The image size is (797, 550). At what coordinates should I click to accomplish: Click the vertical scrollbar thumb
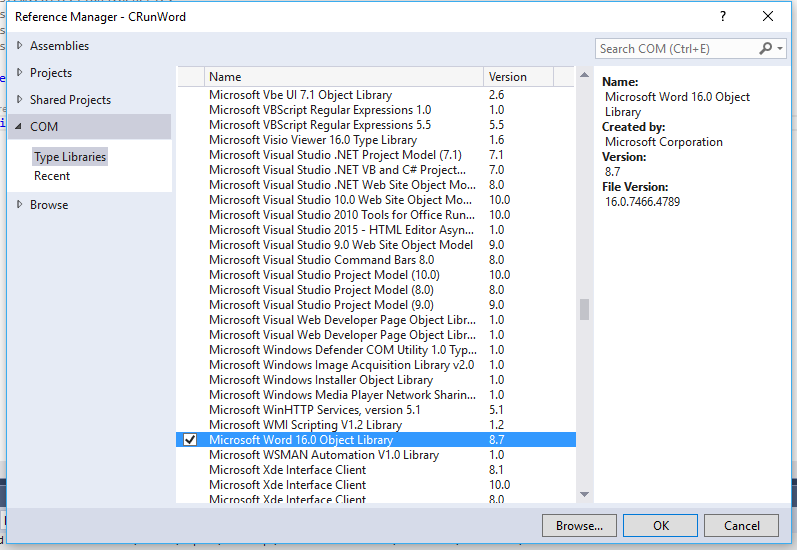tap(585, 309)
